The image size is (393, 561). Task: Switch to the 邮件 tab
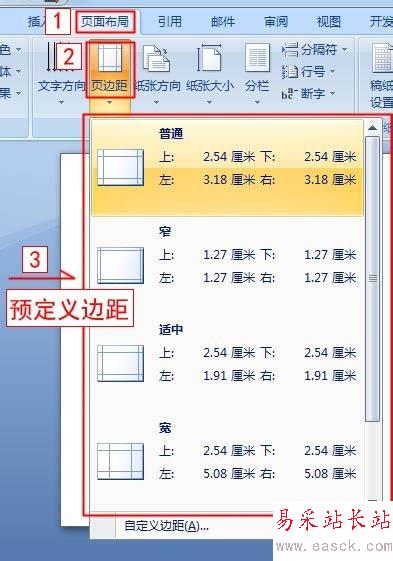tap(223, 22)
